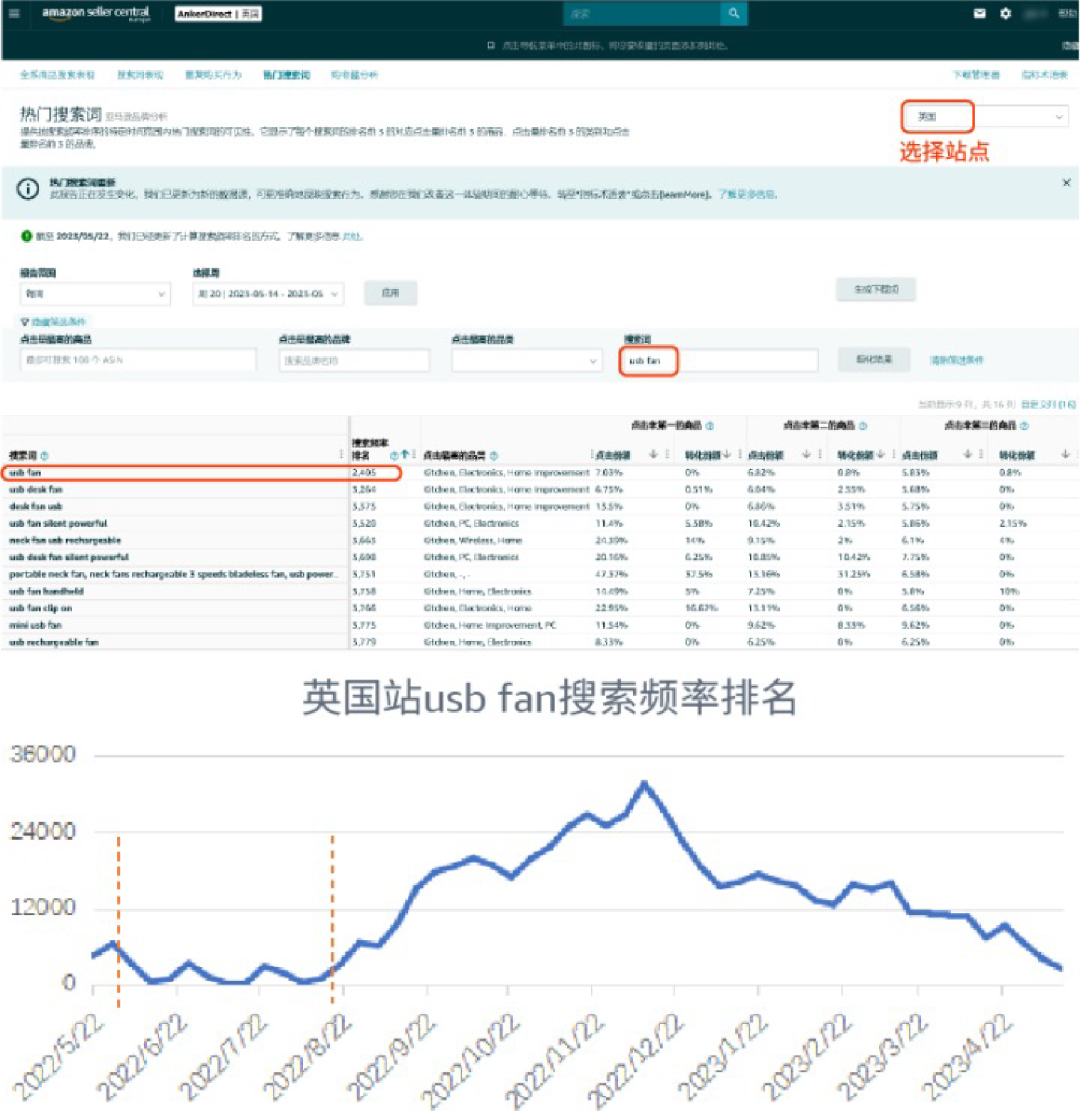Select the 'usb rechargeable fan' row

tap(540, 643)
